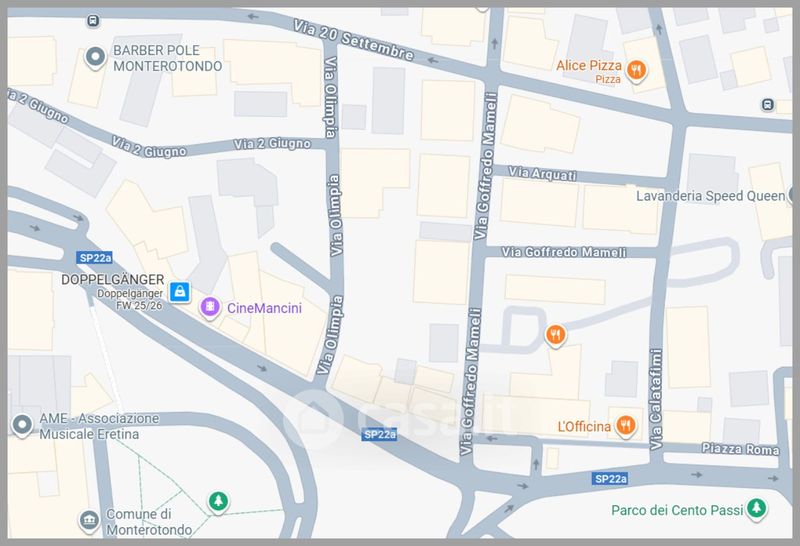
Task: Select the green park marker near Comune
Action: point(218,502)
